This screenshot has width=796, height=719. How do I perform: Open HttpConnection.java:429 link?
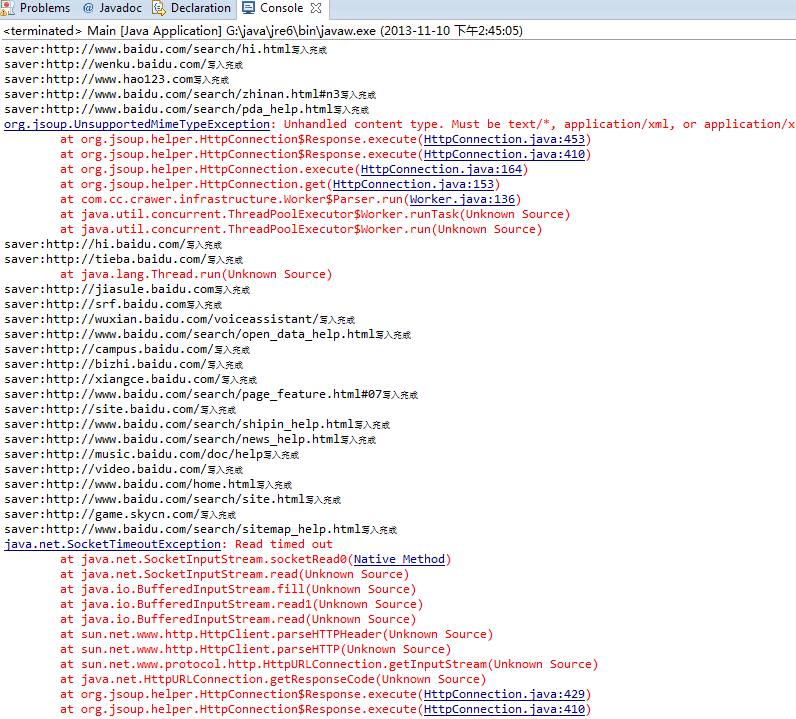pyautogui.click(x=504, y=694)
